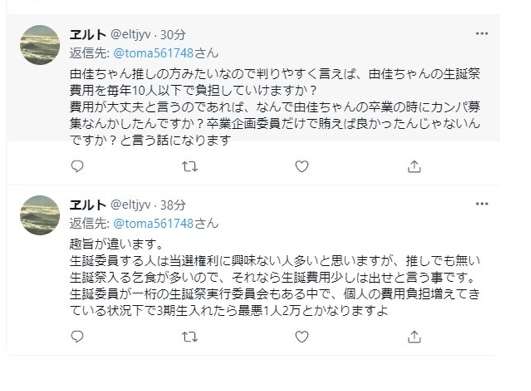Click display name in 38分 tweet
Screen dimensions: 531x391
[x=88, y=205]
